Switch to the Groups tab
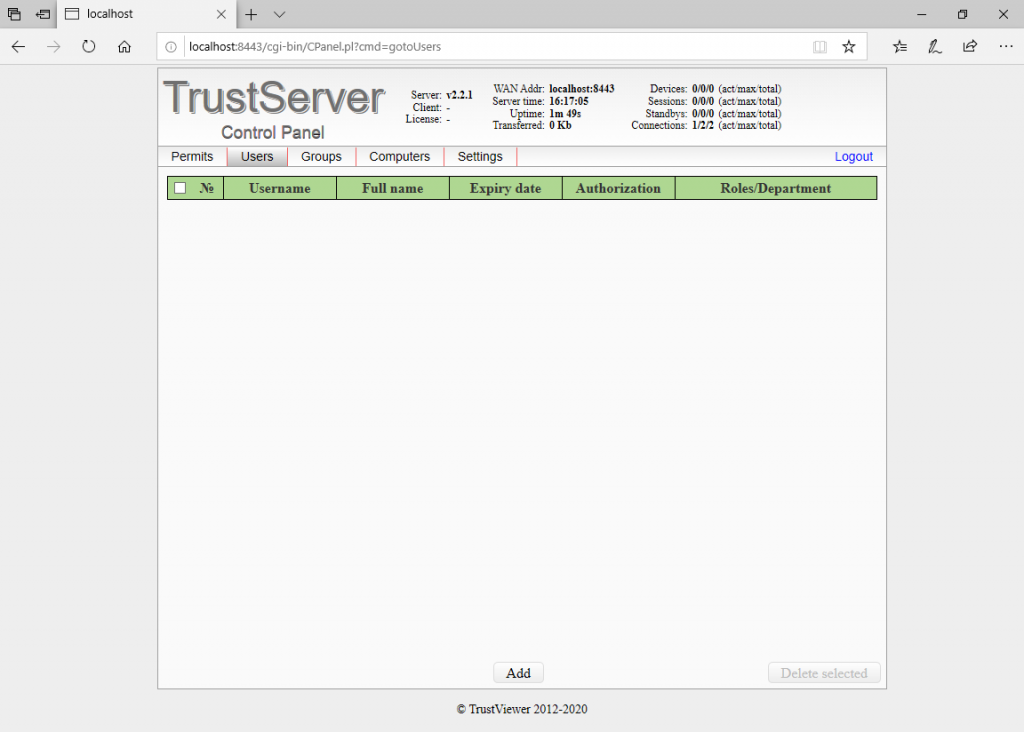Viewport: 1024px width, 732px height. 321,157
